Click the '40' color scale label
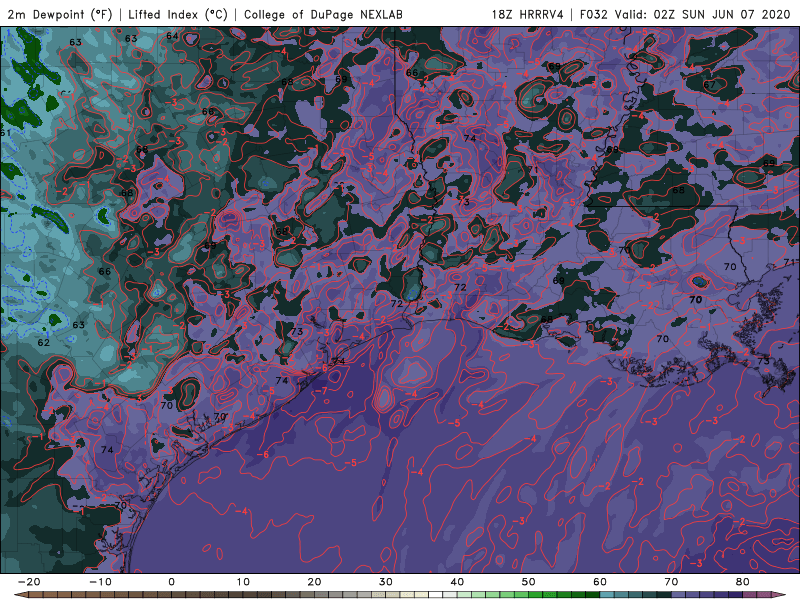This screenshot has width=800, height=600. 457,582
